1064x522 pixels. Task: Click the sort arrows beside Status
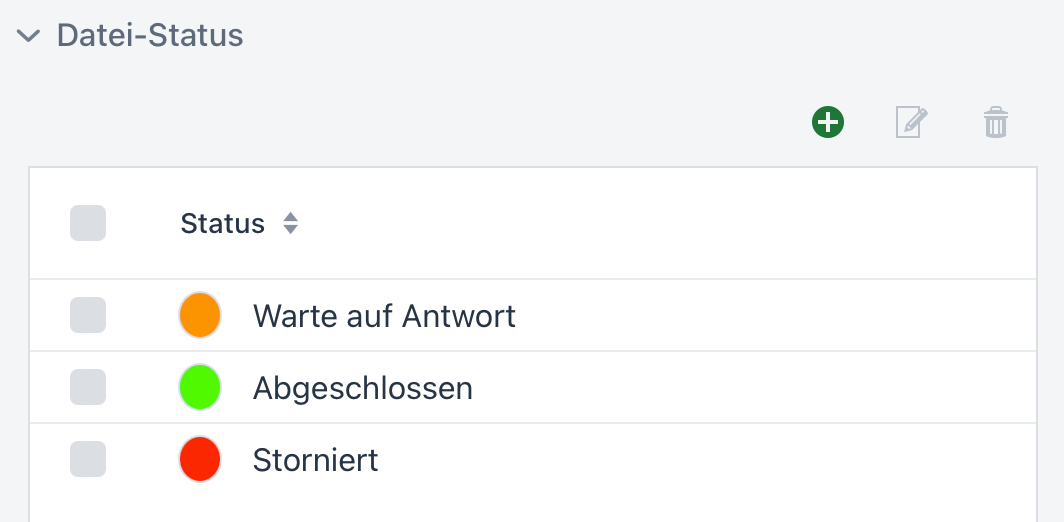(290, 223)
